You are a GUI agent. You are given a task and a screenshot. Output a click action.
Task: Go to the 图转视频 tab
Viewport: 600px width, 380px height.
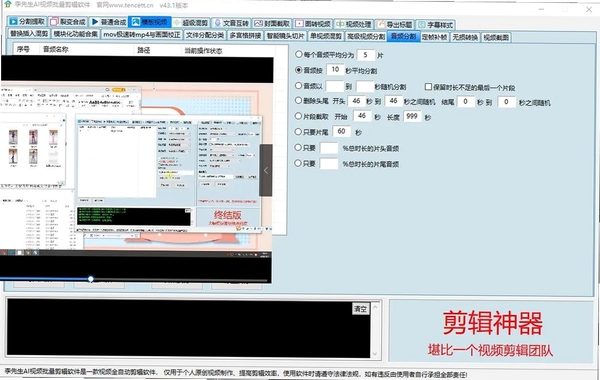tap(313, 24)
